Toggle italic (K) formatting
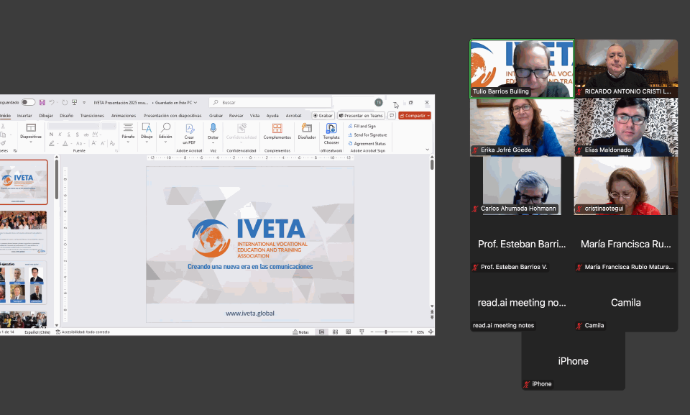 click(60, 135)
